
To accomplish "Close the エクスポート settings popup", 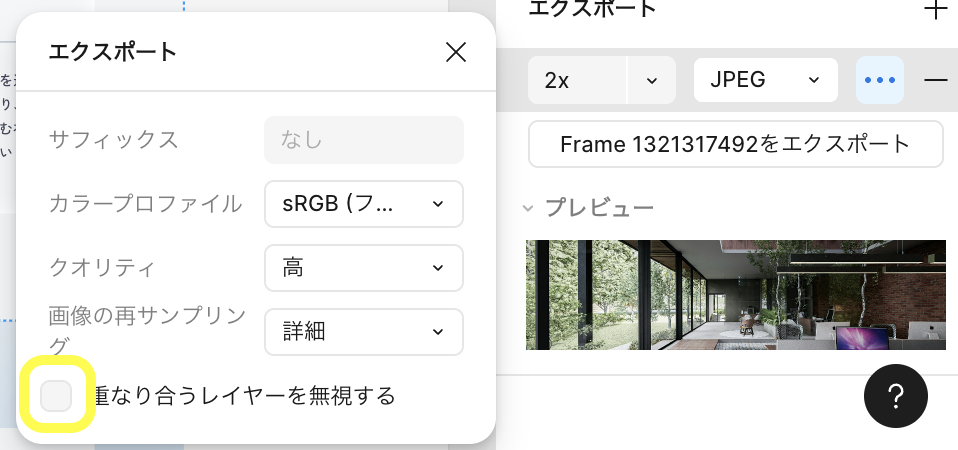I will point(456,52).
